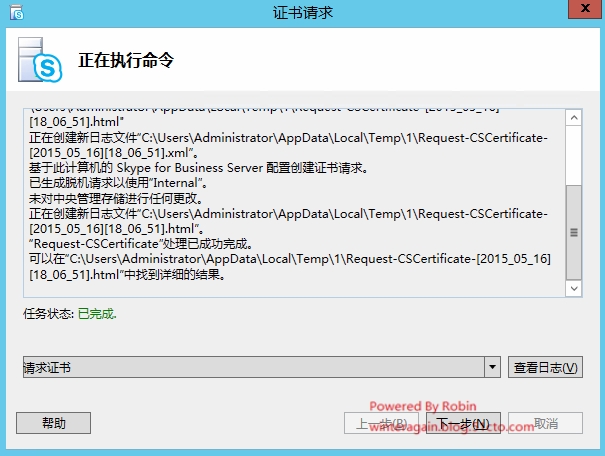605x456 pixels.
Task: Click the line mentioning Skype for Business Server
Action: click(199, 168)
